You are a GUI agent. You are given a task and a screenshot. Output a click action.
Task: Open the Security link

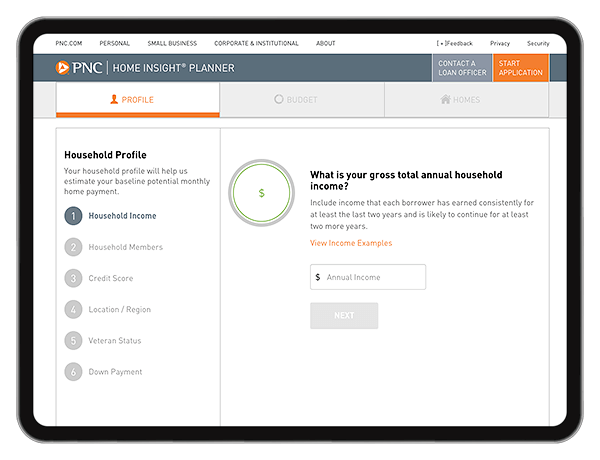coord(538,43)
